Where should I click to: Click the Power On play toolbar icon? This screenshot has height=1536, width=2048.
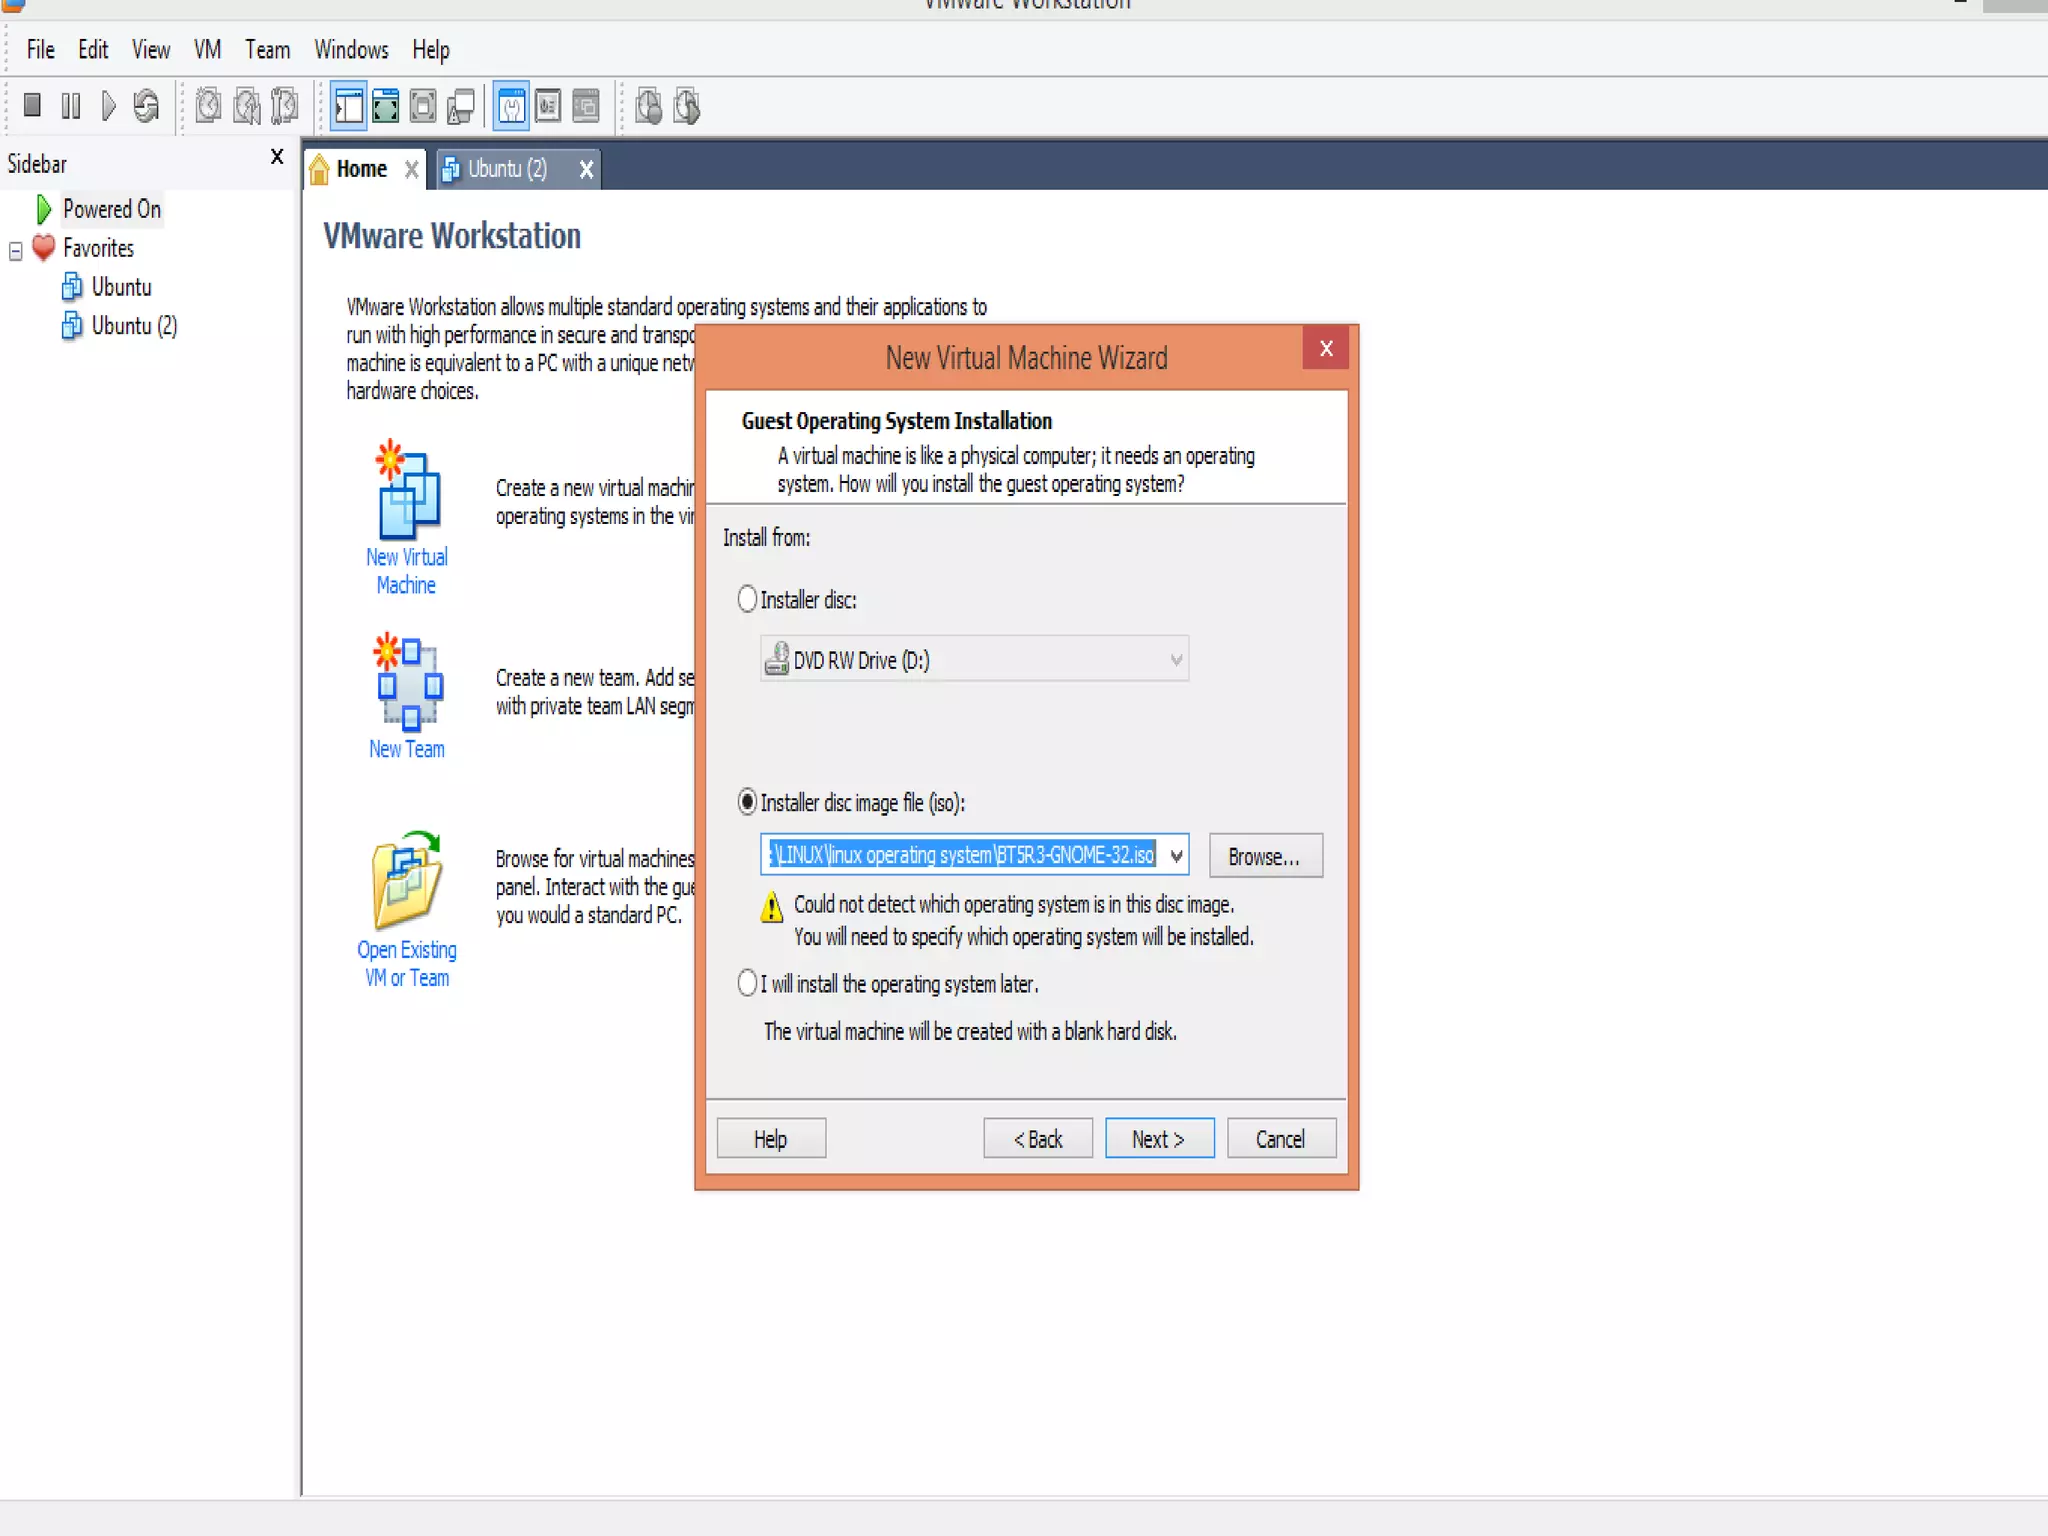108,105
